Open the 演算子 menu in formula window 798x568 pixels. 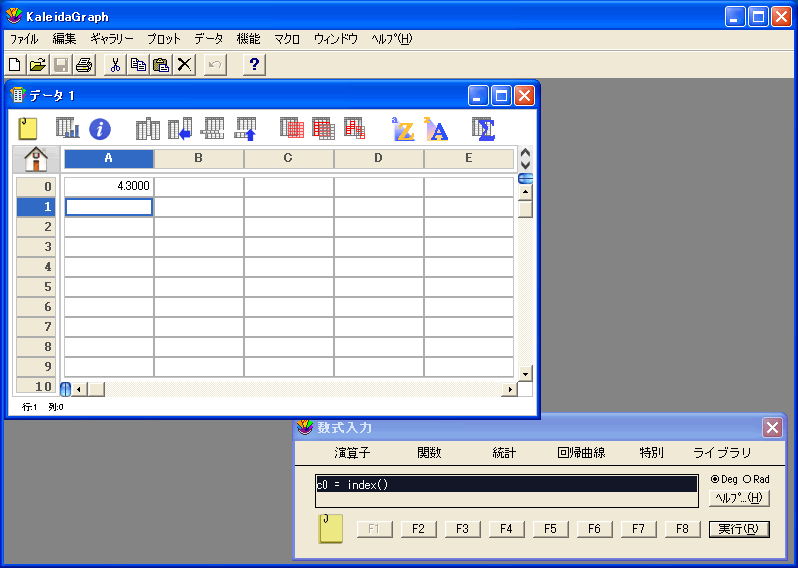click(x=352, y=452)
